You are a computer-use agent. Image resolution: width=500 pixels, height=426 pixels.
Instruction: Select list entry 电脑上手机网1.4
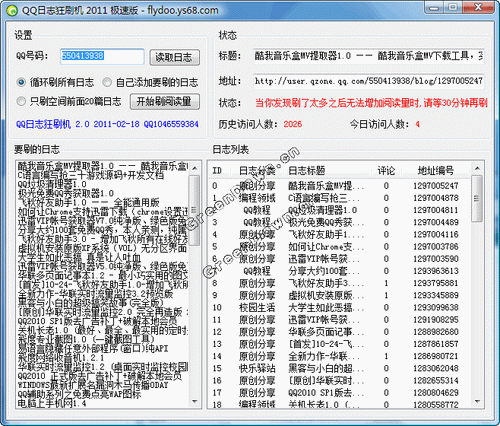click(52, 404)
